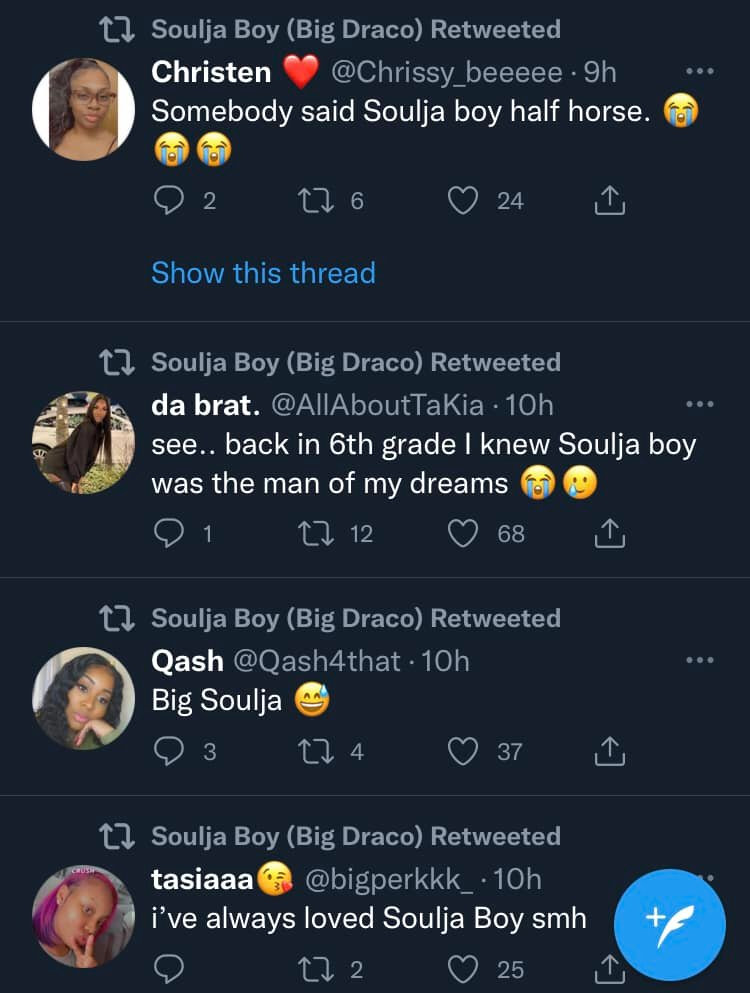
Task: Reply to da brat.'s 6th grade tweet
Action: (x=166, y=534)
